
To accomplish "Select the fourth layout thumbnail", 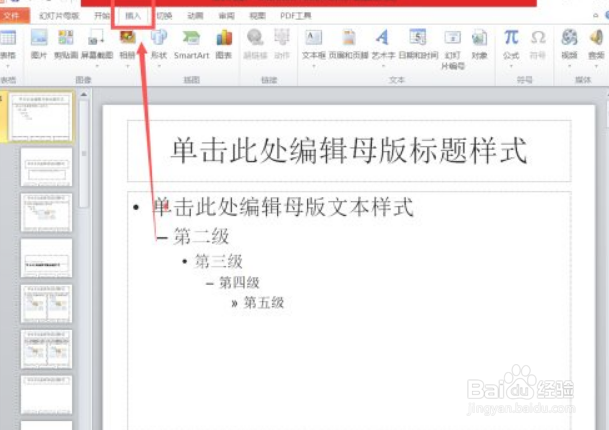I will [x=46, y=258].
